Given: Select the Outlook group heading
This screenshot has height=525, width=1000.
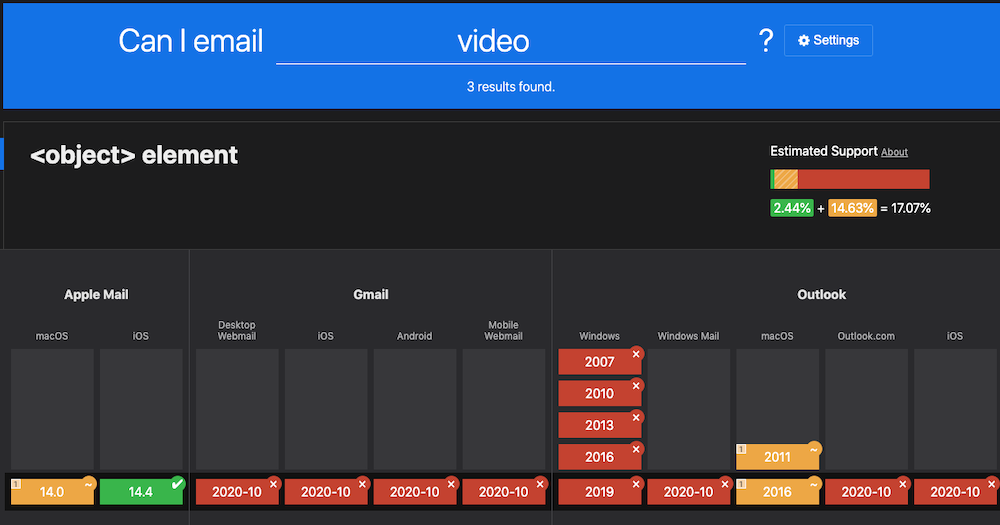Looking at the screenshot, I should (x=821, y=295).
